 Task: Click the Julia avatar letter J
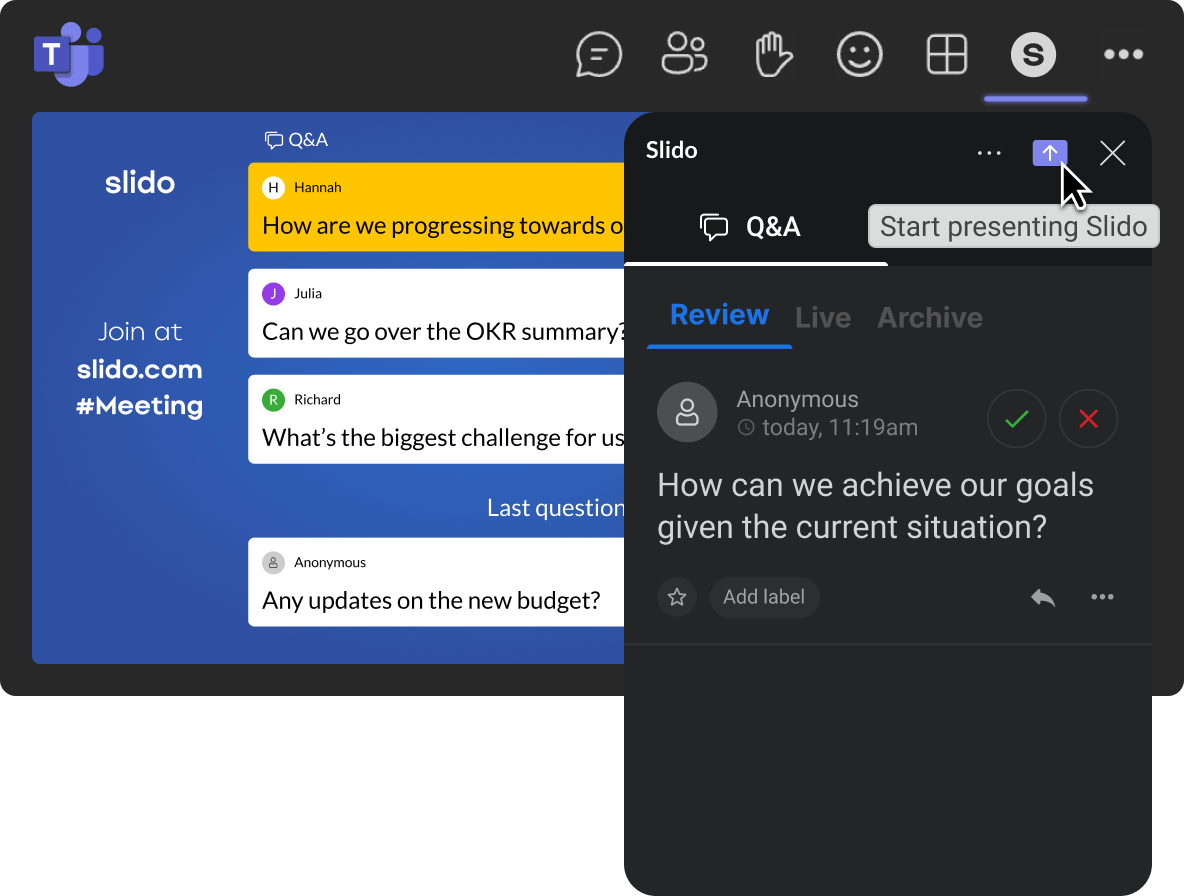[x=273, y=294]
